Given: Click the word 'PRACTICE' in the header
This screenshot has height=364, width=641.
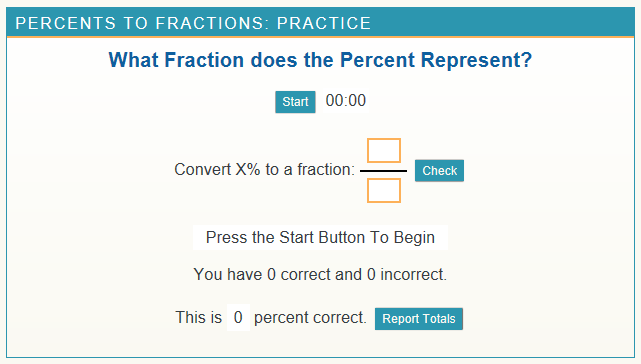Looking at the screenshot, I should (324, 23).
